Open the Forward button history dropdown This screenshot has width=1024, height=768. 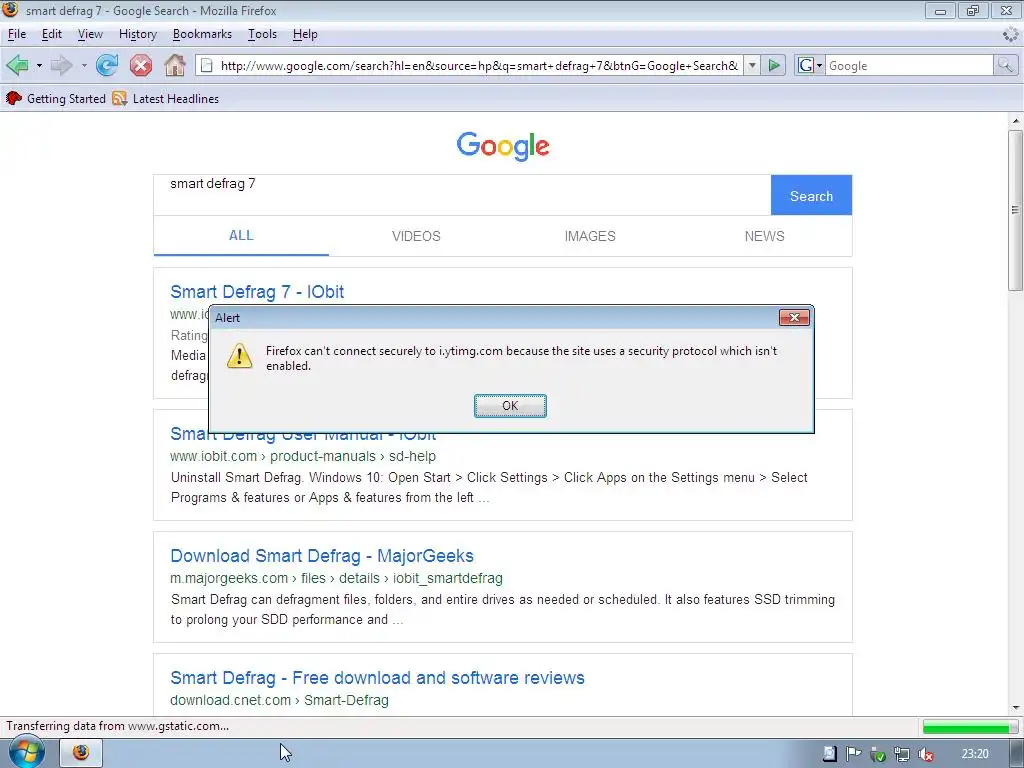coord(84,65)
